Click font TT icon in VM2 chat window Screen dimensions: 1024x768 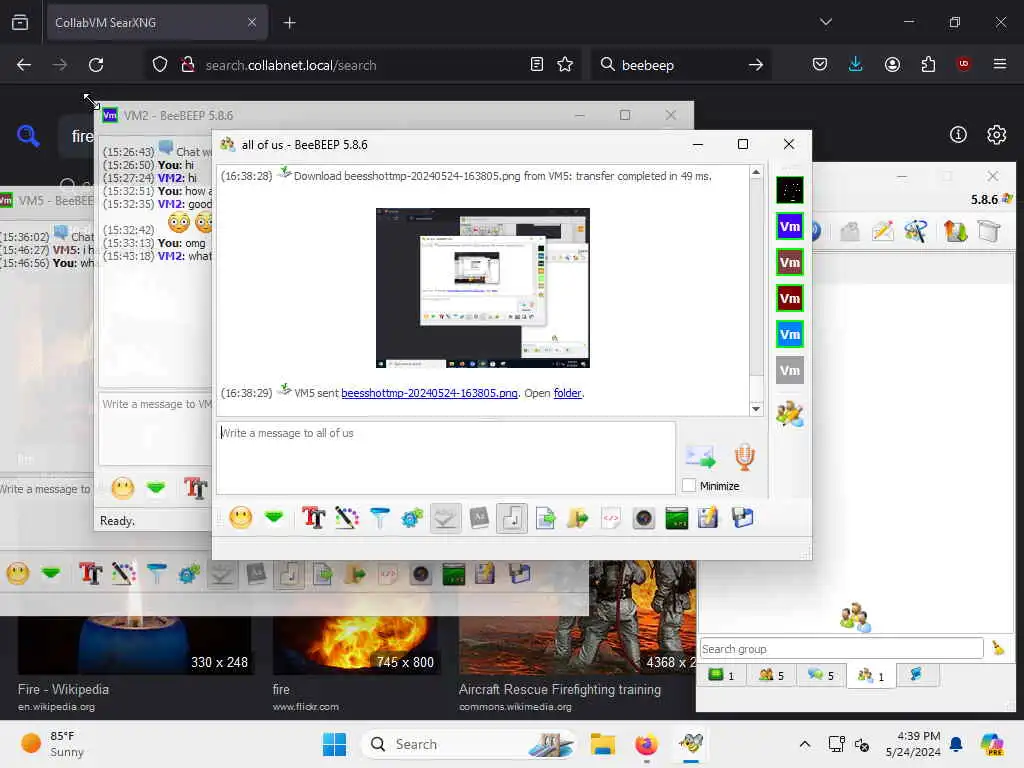(x=195, y=488)
